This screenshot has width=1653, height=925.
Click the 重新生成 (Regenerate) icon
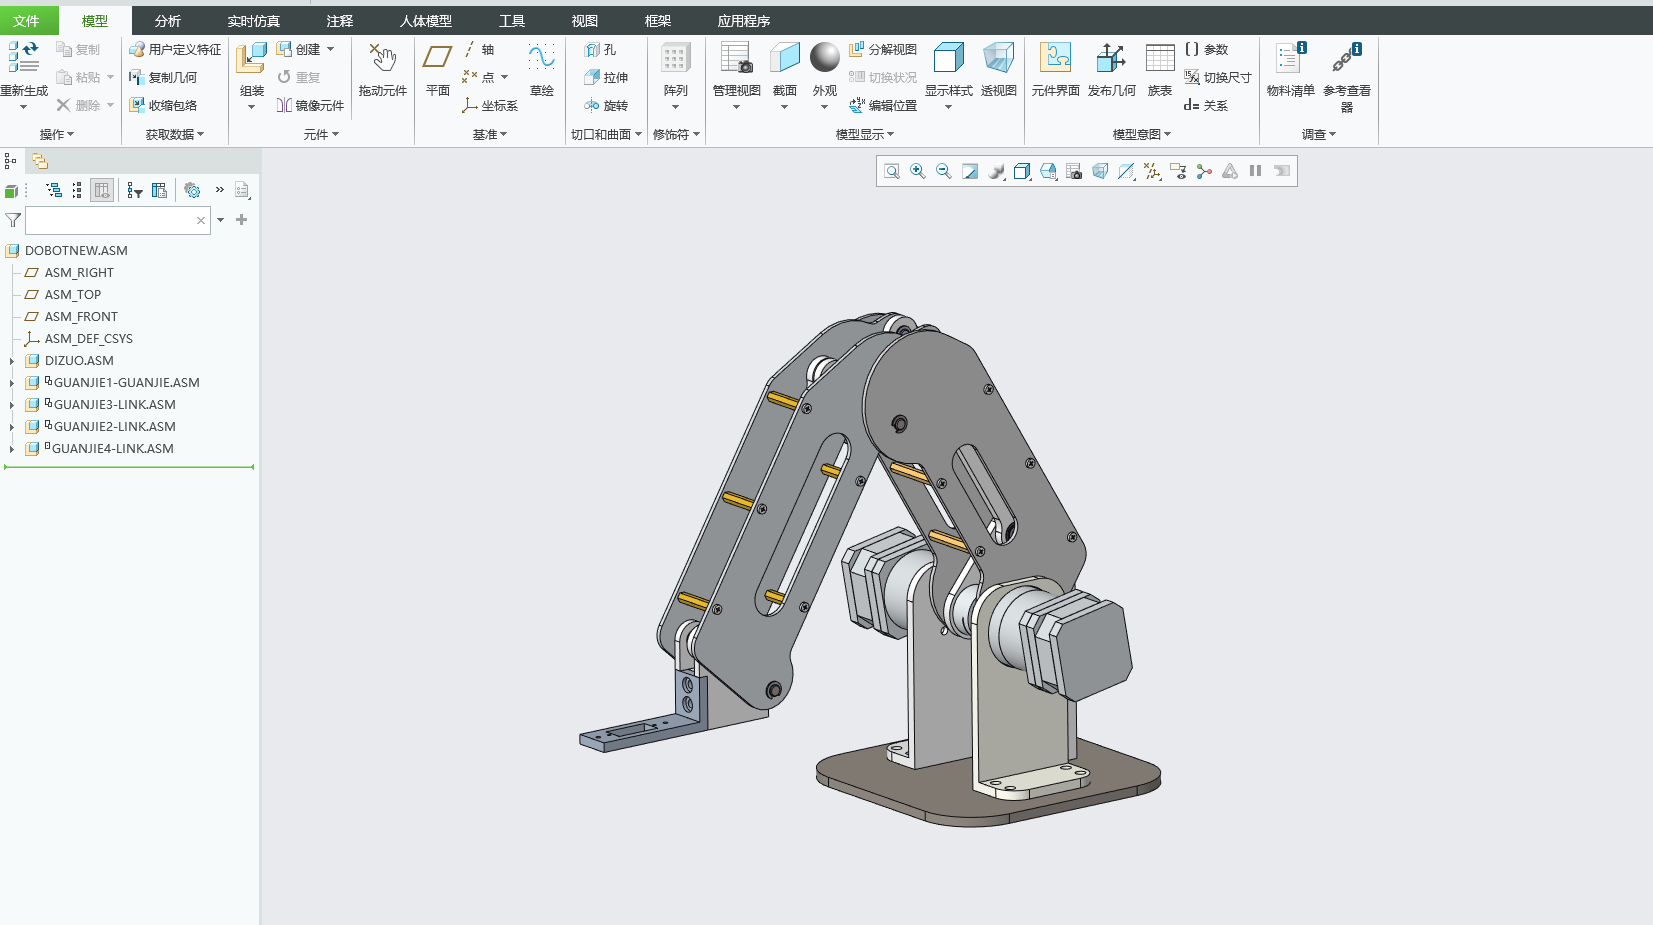(x=24, y=57)
